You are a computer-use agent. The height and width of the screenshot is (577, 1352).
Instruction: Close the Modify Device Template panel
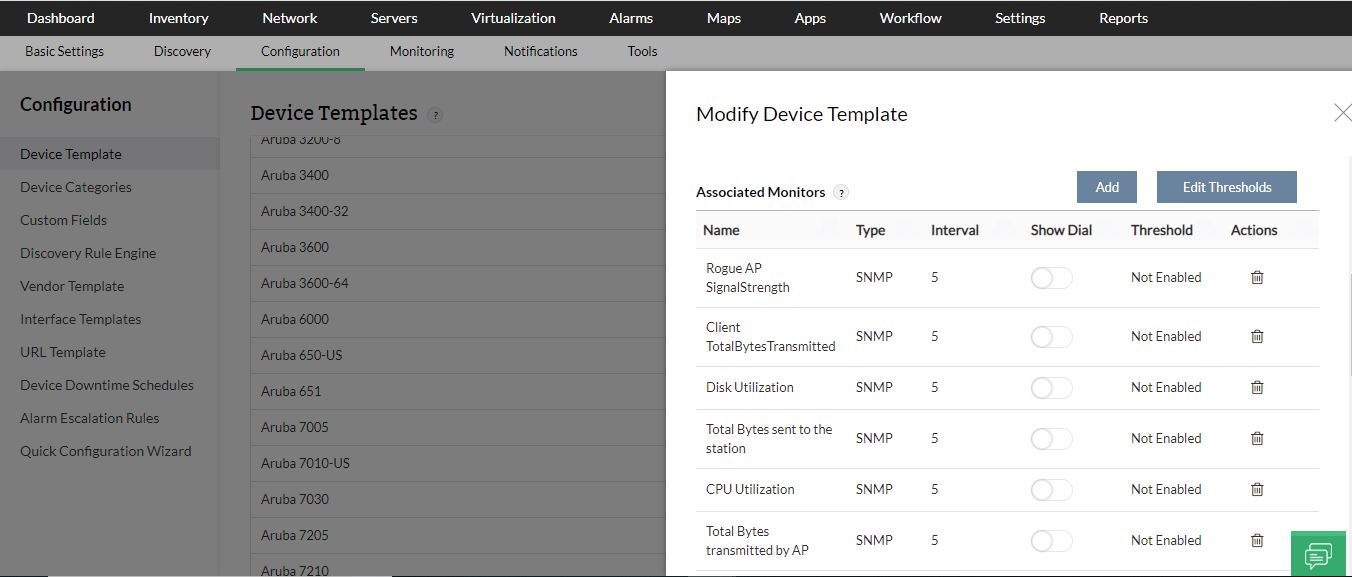point(1342,113)
